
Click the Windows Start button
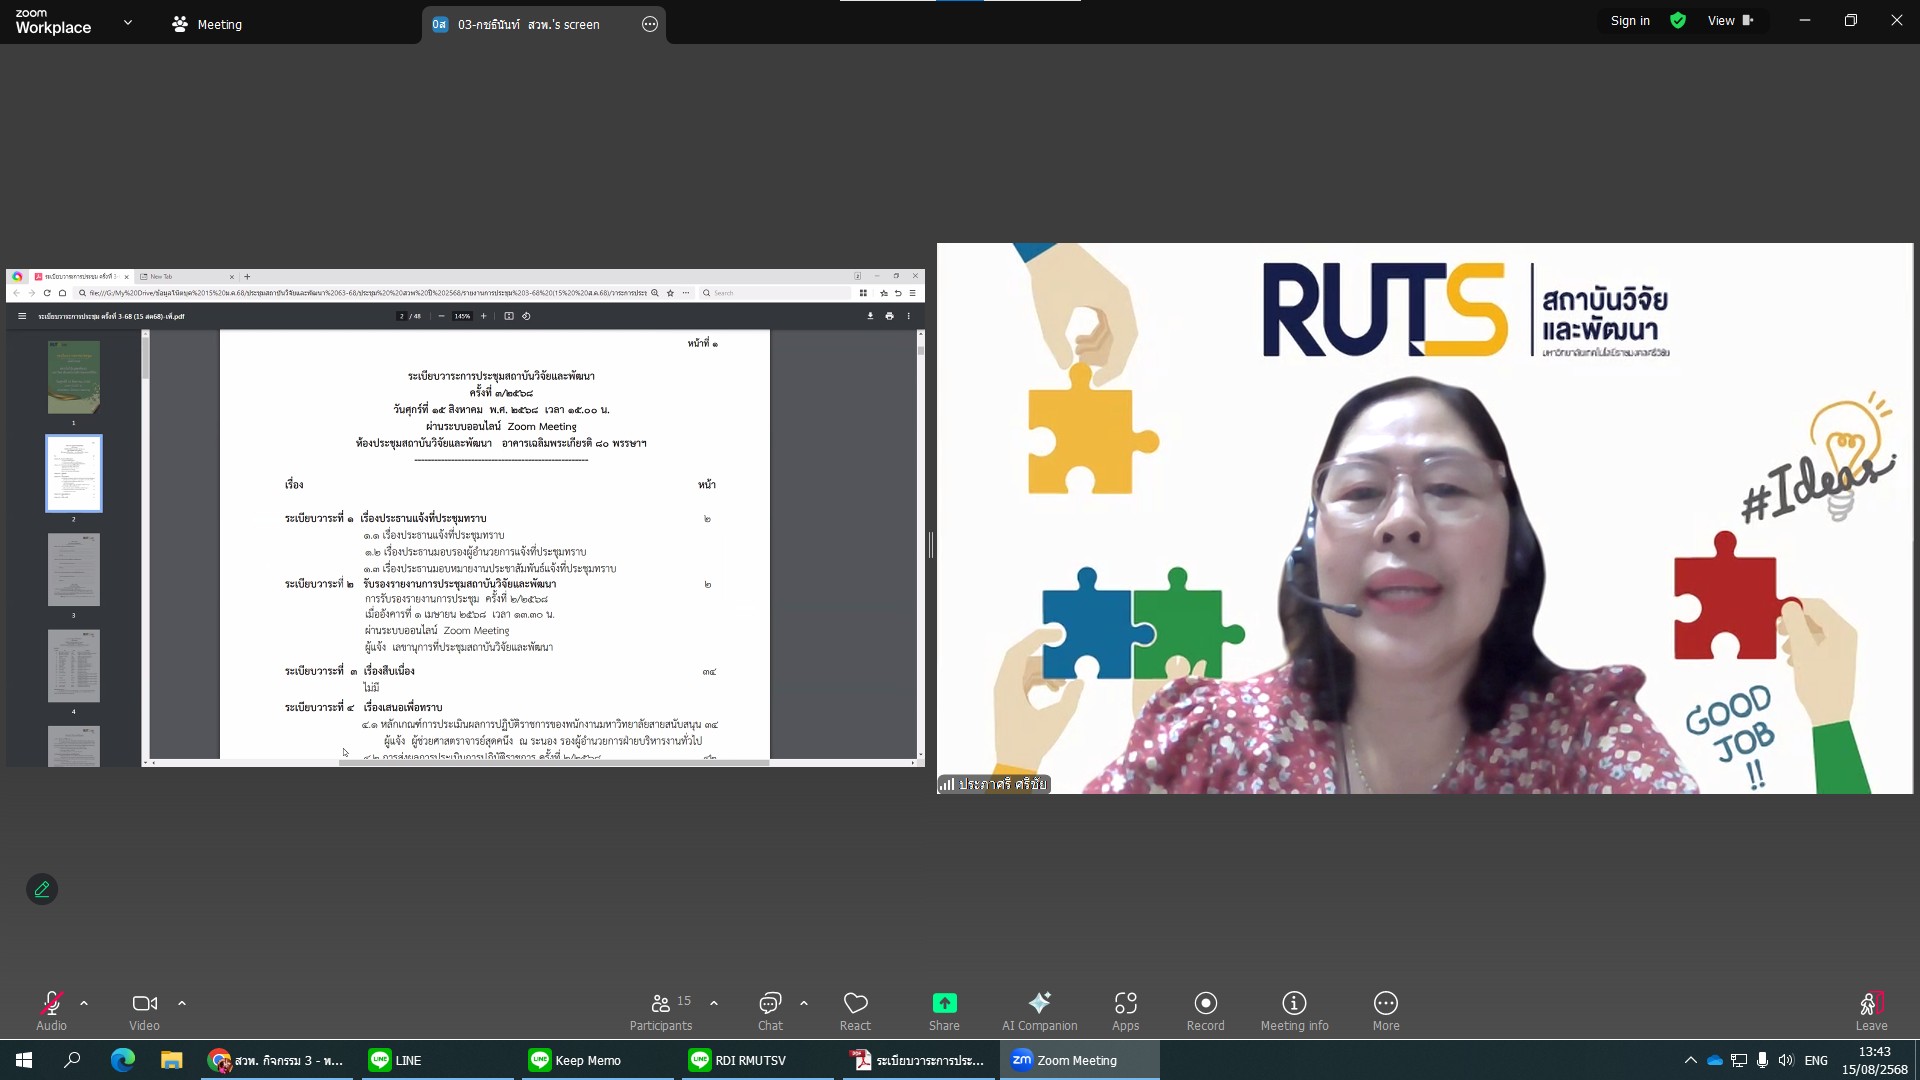point(24,1060)
